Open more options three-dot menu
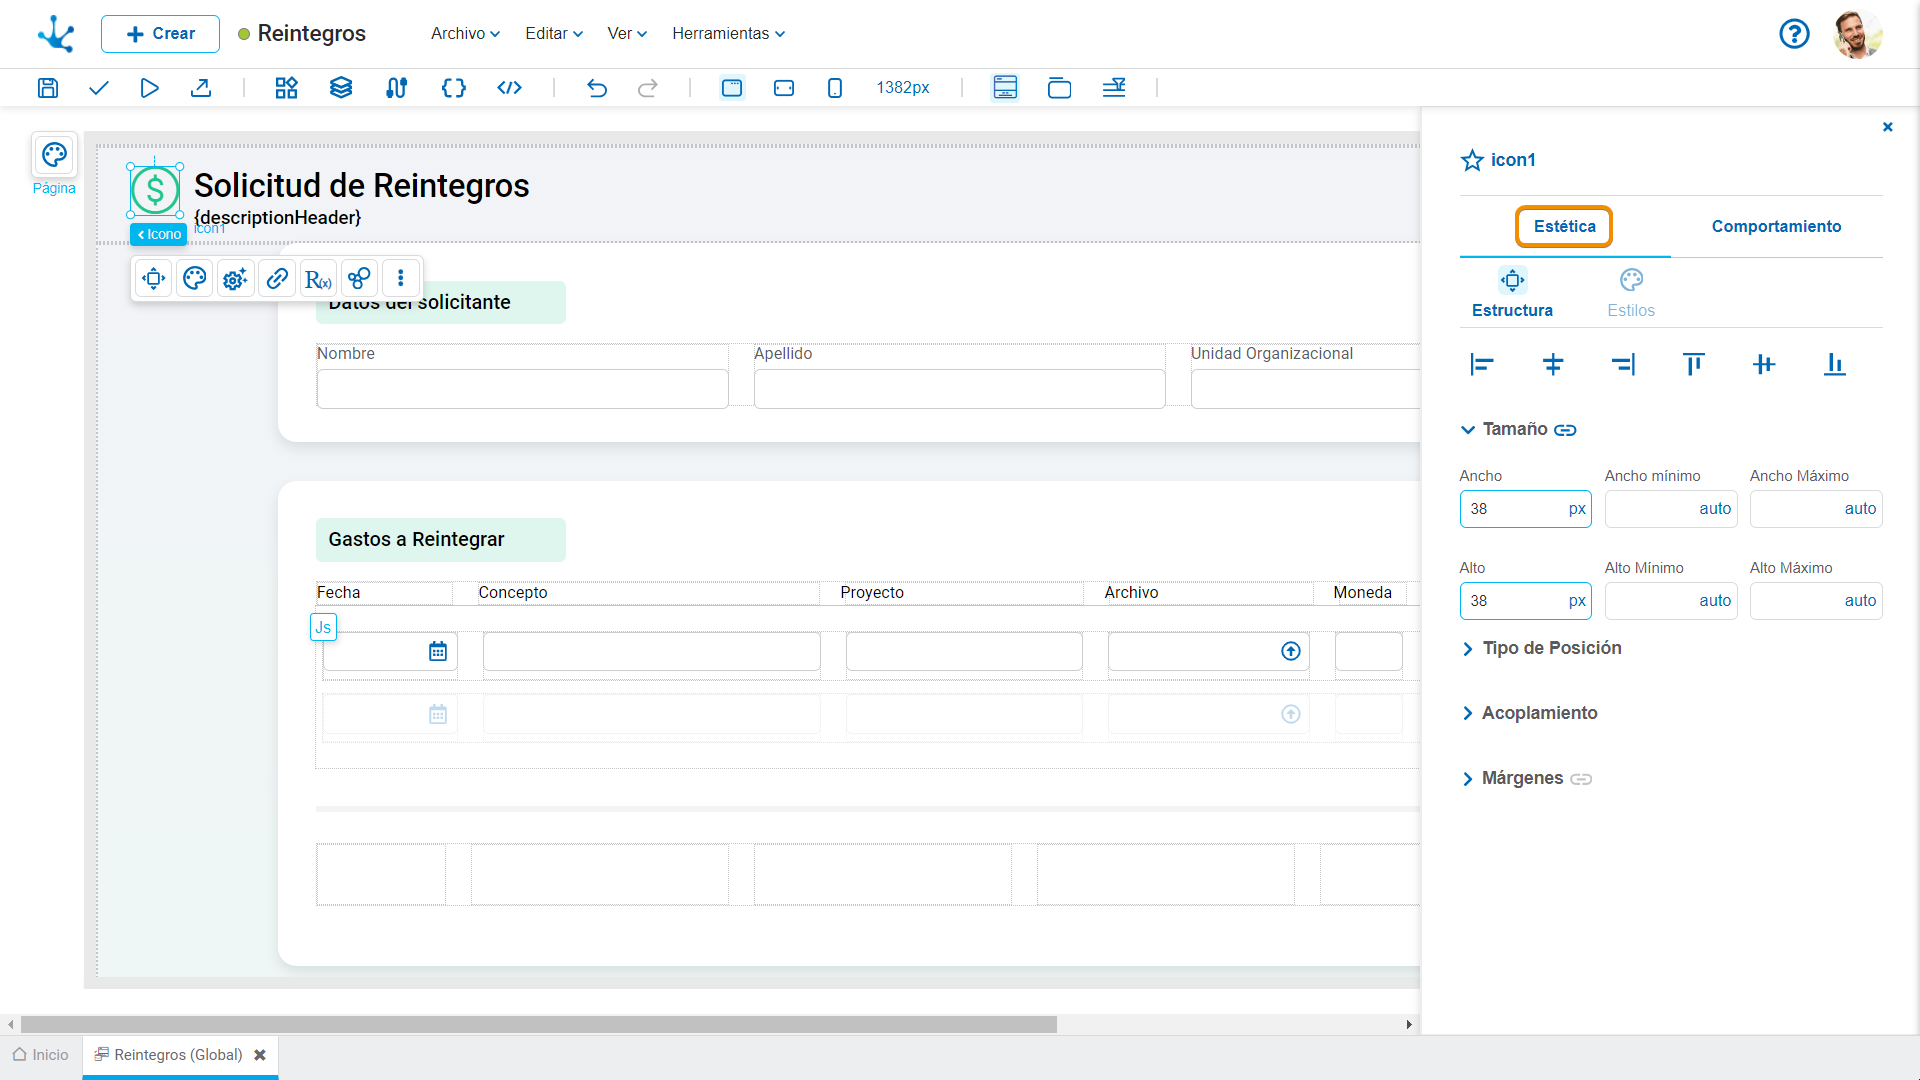 click(x=401, y=278)
